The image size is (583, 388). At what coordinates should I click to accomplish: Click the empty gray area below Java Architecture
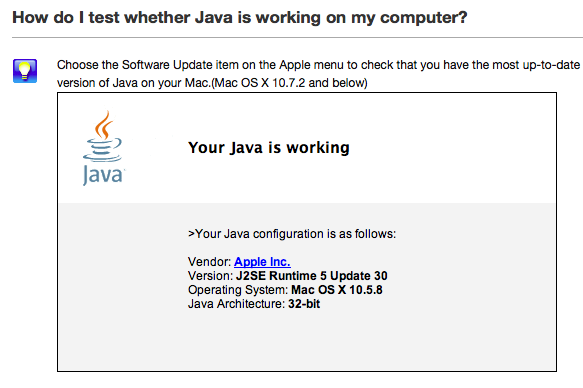click(x=307, y=340)
